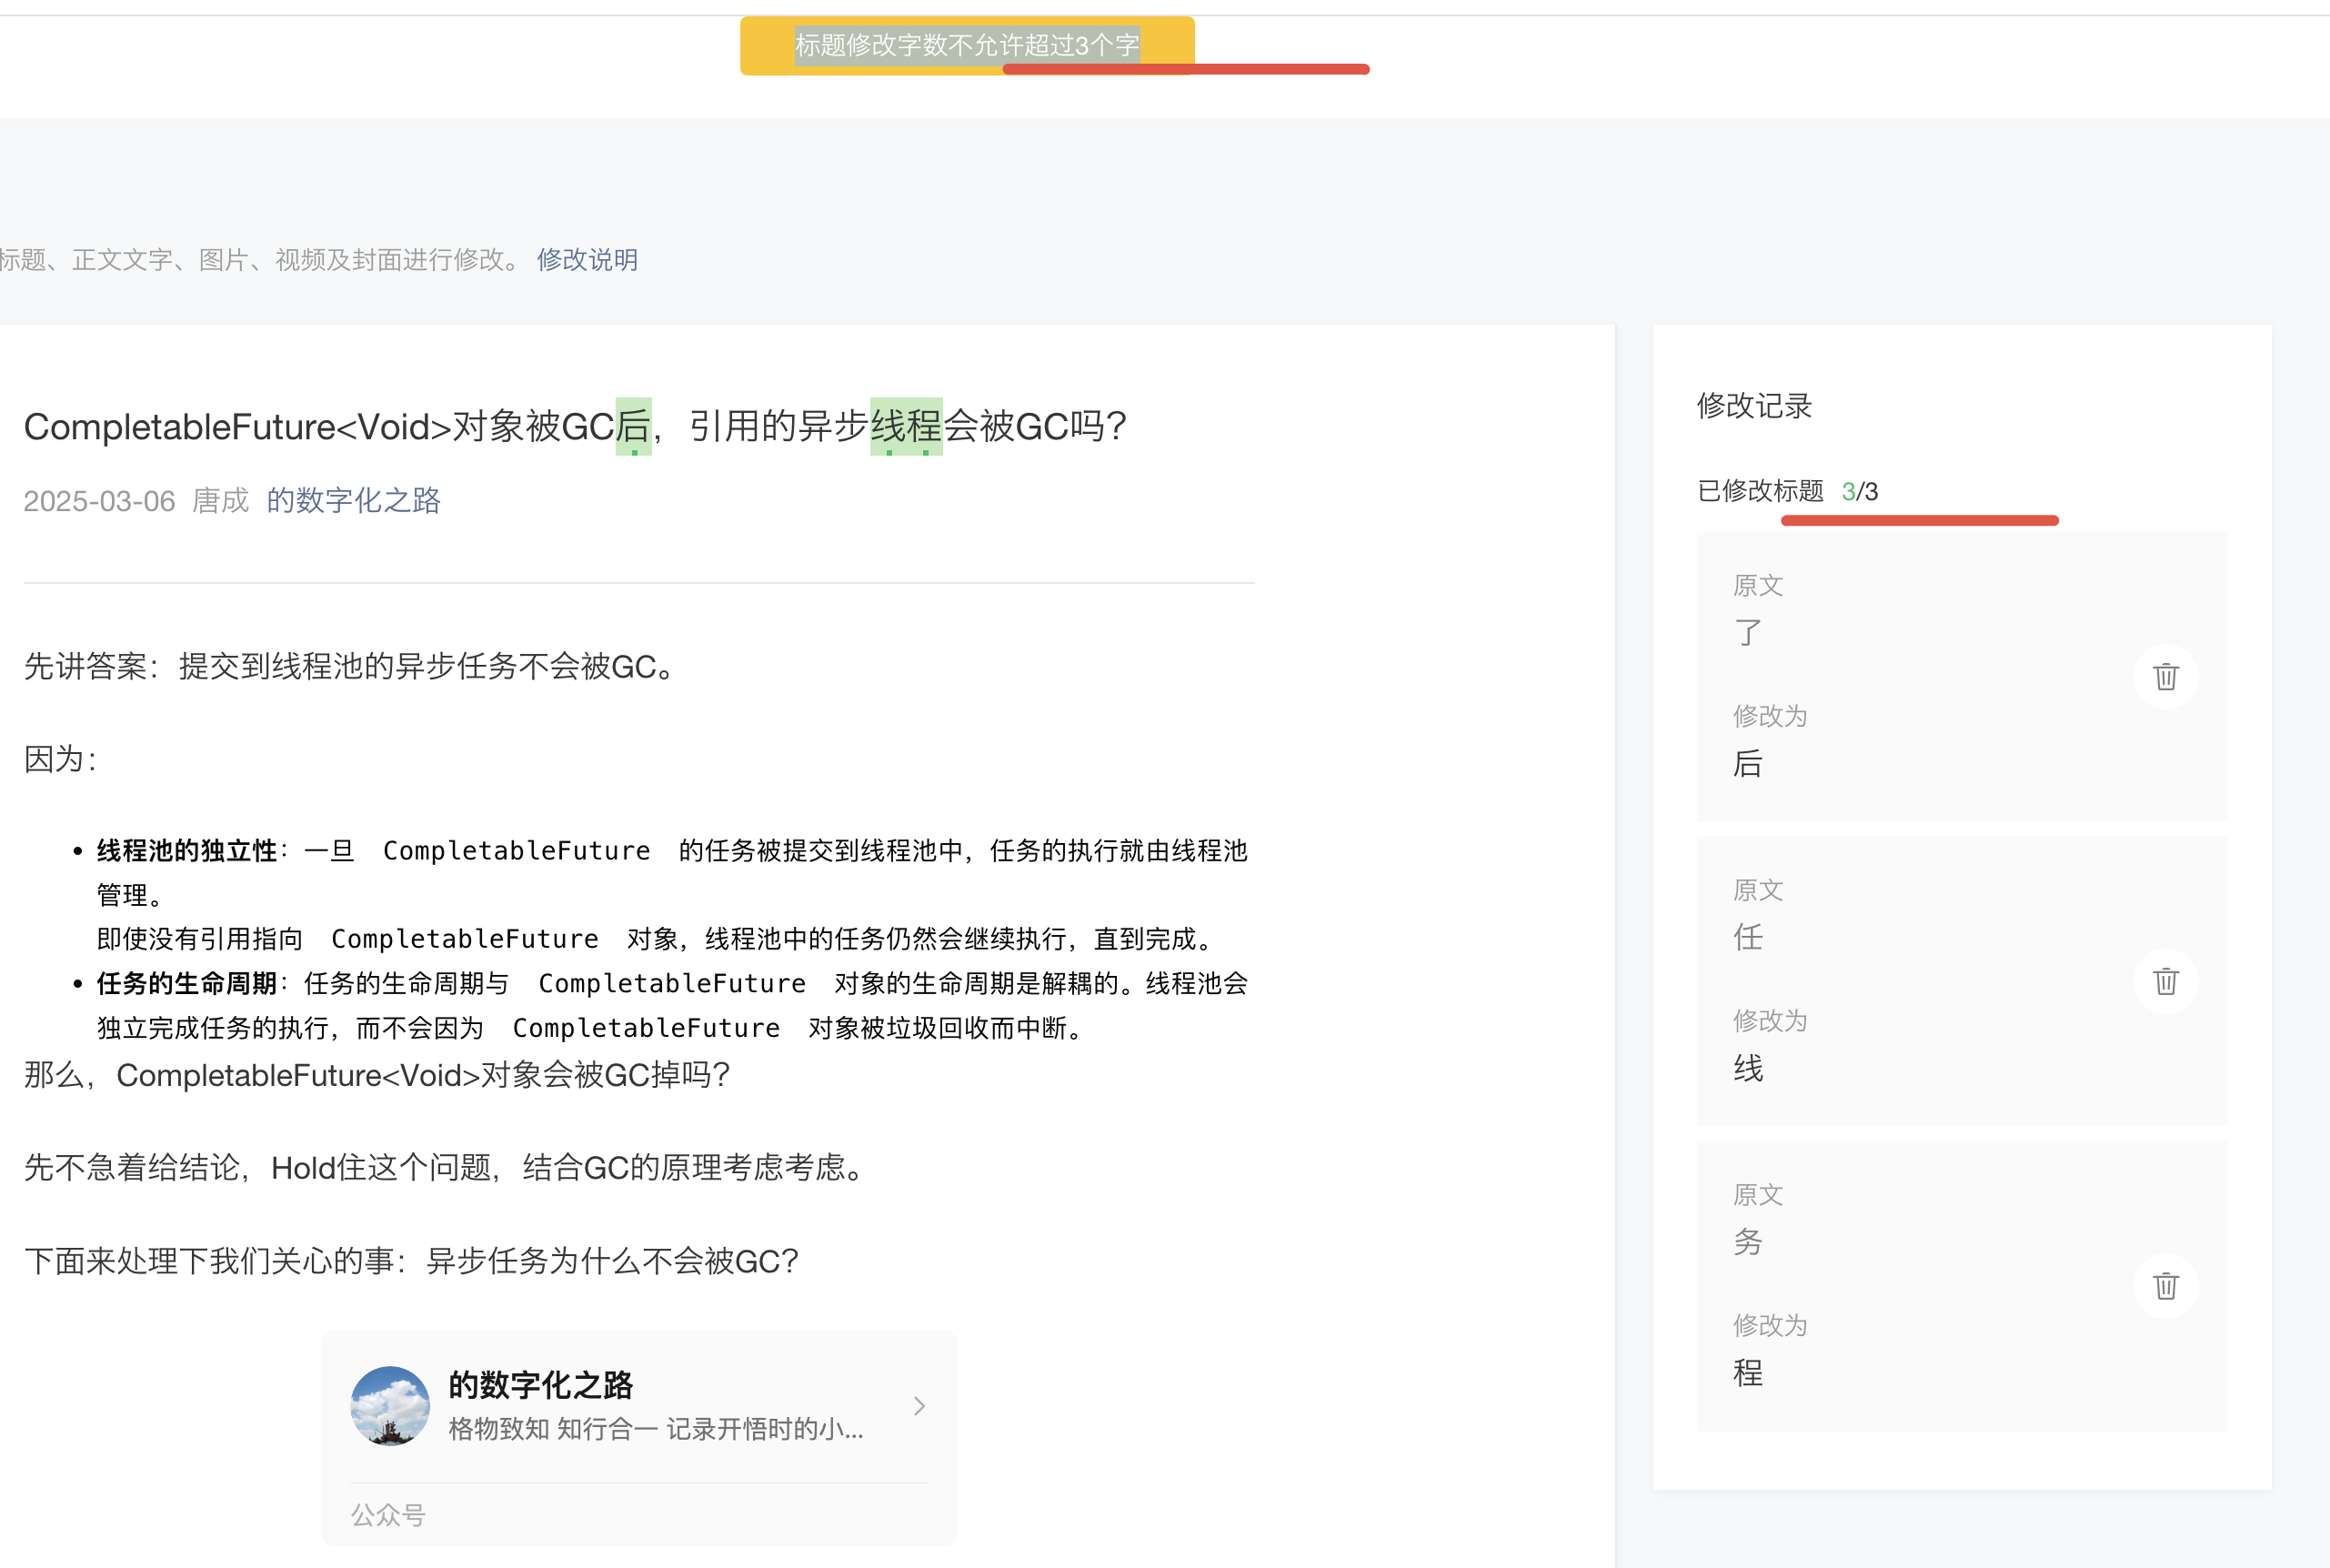Delete the 任→线 modification record
Image resolution: width=2330 pixels, height=1568 pixels.
tap(2165, 981)
